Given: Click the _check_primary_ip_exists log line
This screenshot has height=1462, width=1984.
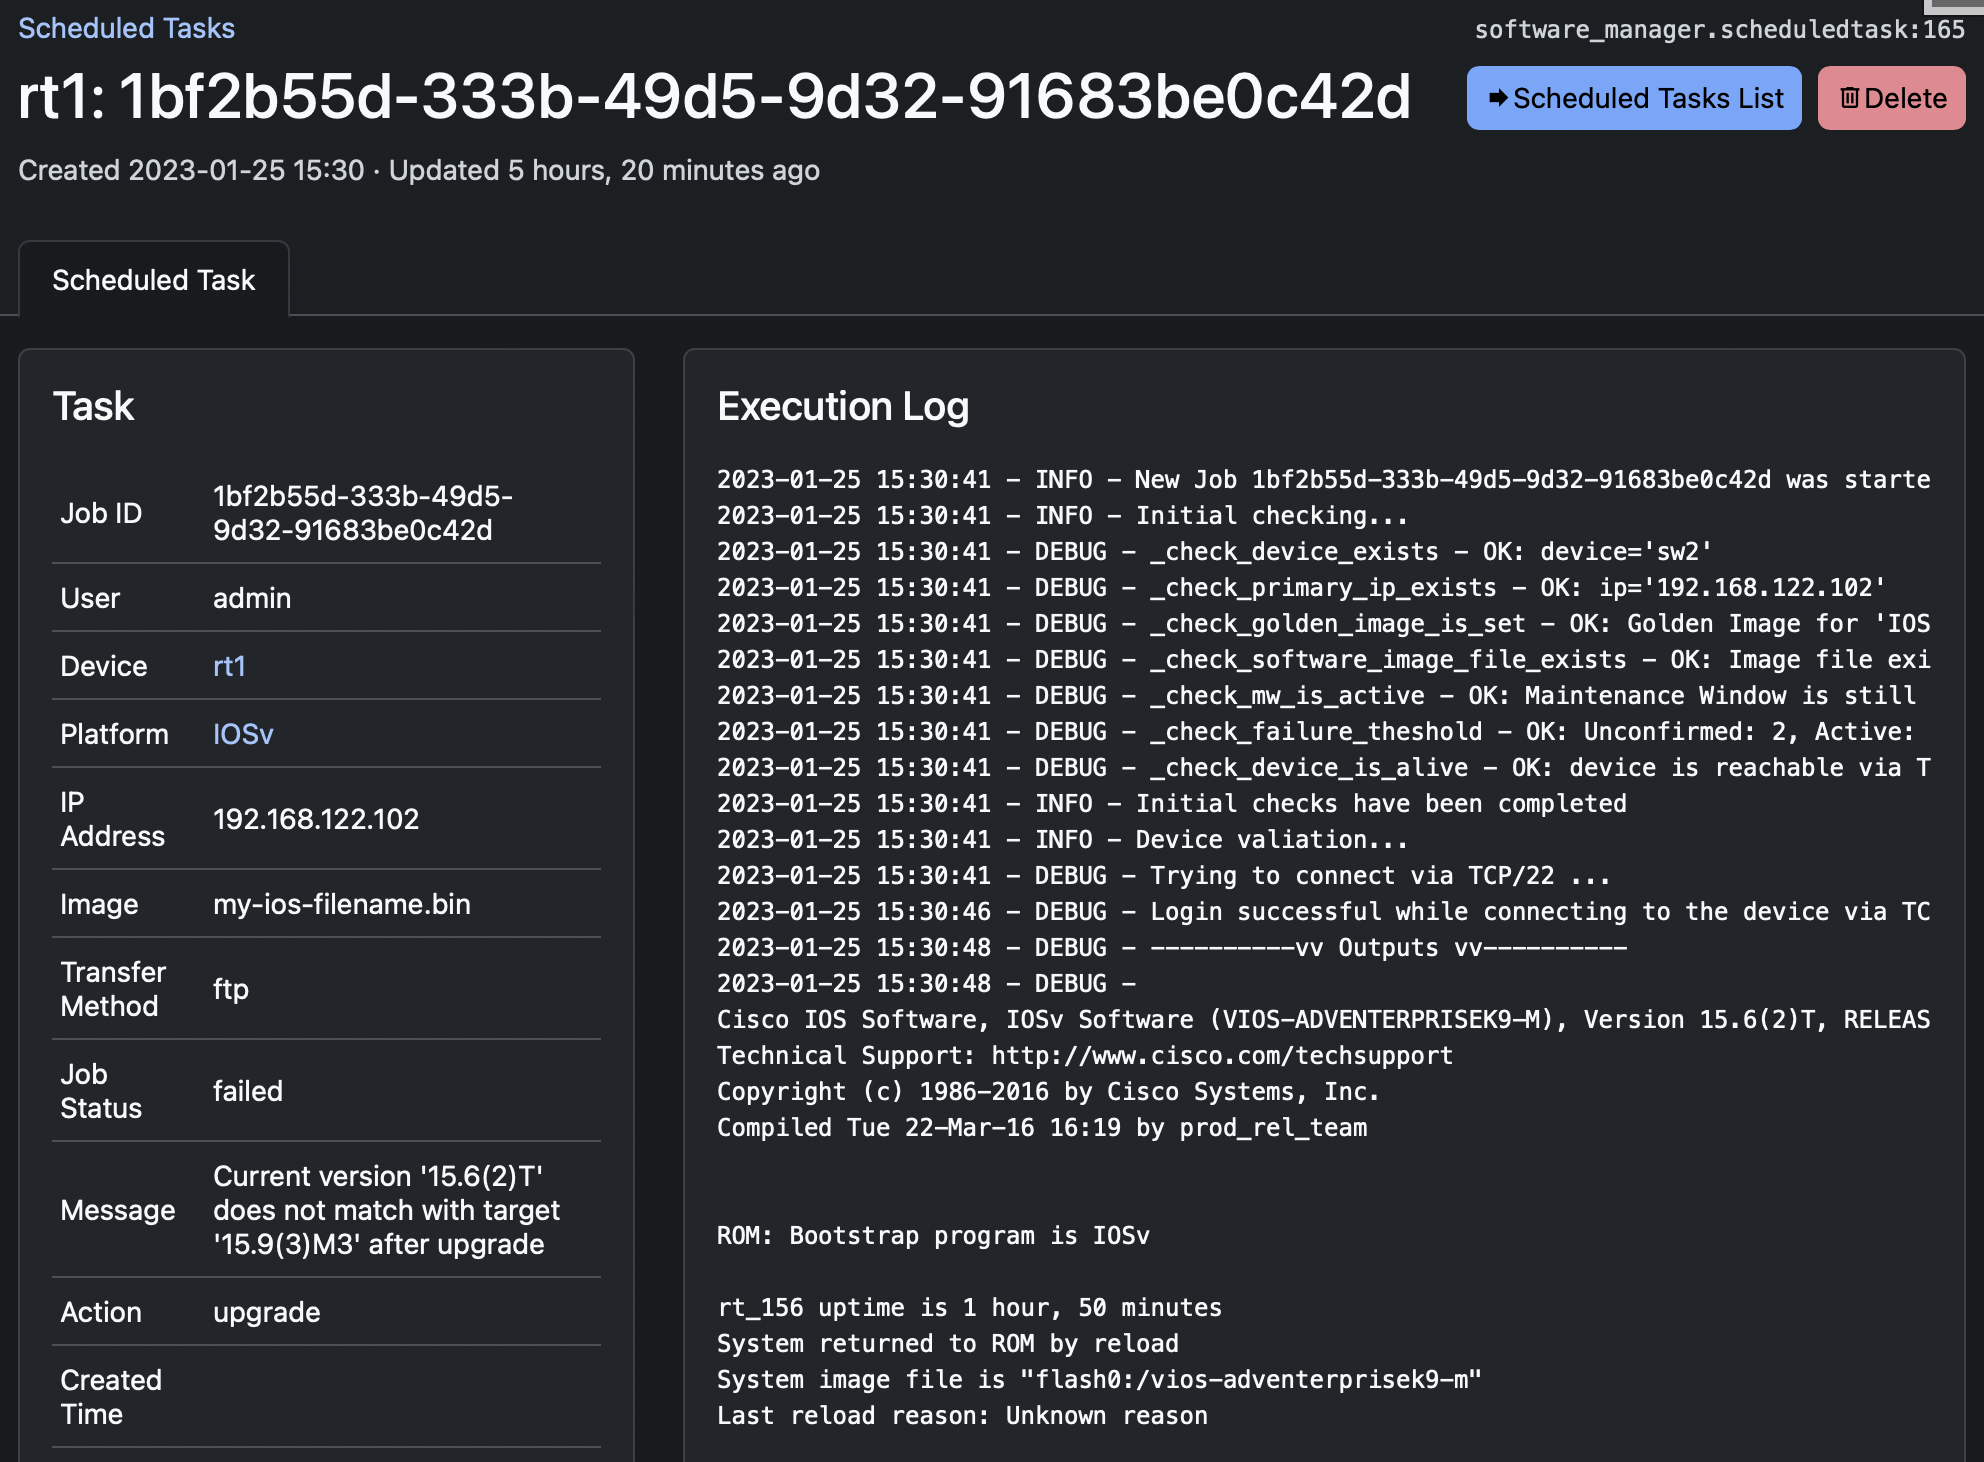Looking at the screenshot, I should pyautogui.click(x=1301, y=588).
